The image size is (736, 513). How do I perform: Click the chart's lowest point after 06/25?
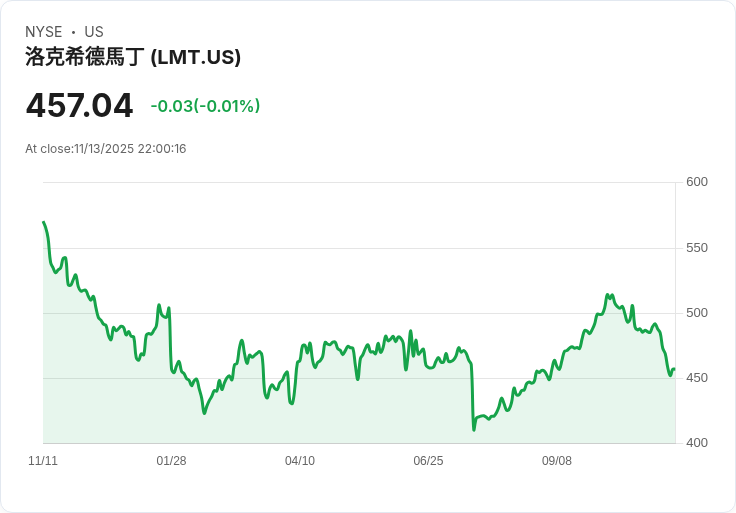[474, 429]
